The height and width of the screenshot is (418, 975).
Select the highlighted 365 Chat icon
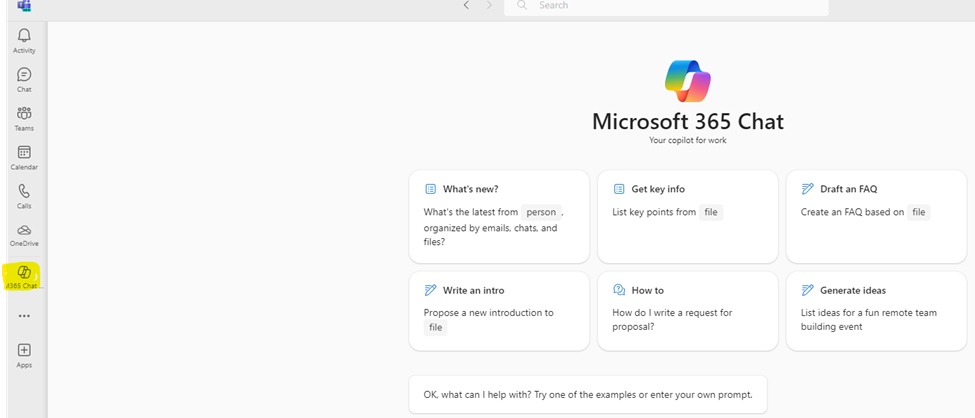[x=24, y=273]
